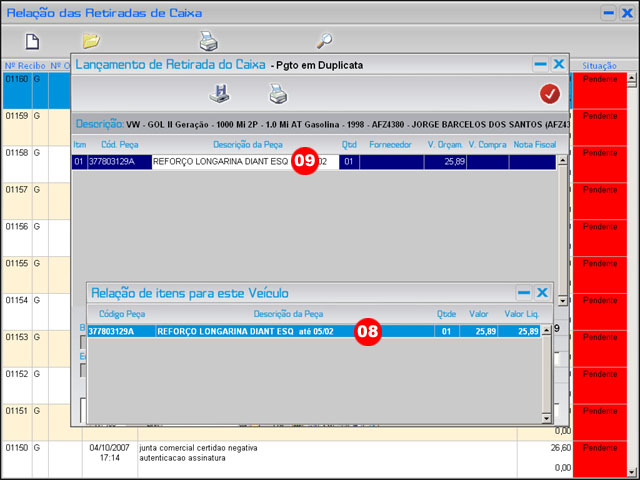The image size is (640, 480).
Task: Minimize the Relação de itens para este Veículo window
Action: [x=524, y=293]
